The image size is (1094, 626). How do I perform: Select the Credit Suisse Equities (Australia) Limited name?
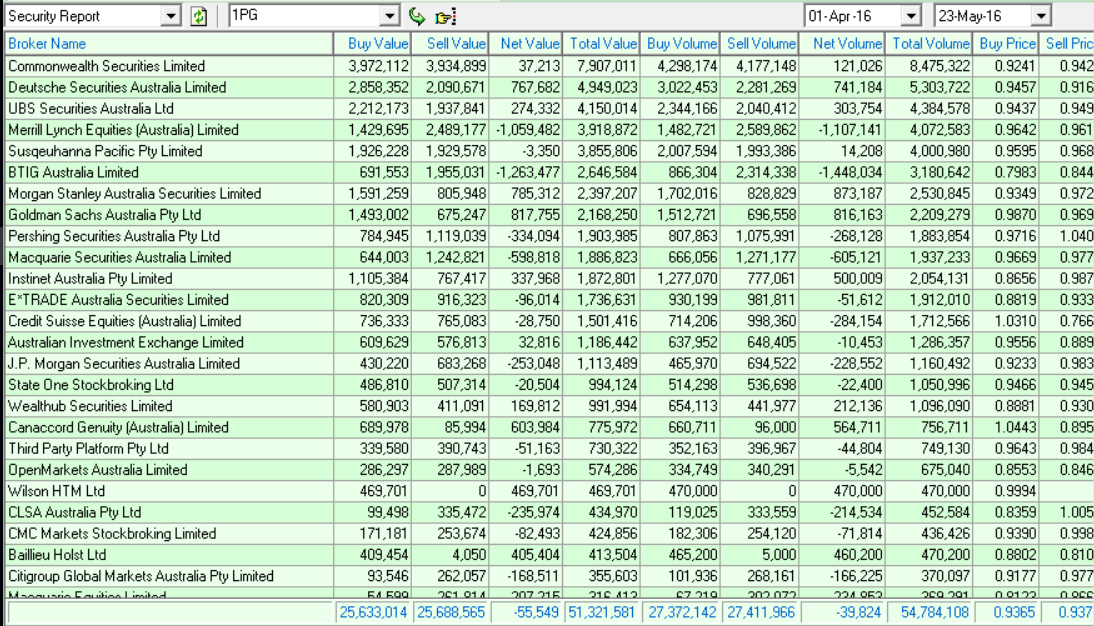[125, 322]
